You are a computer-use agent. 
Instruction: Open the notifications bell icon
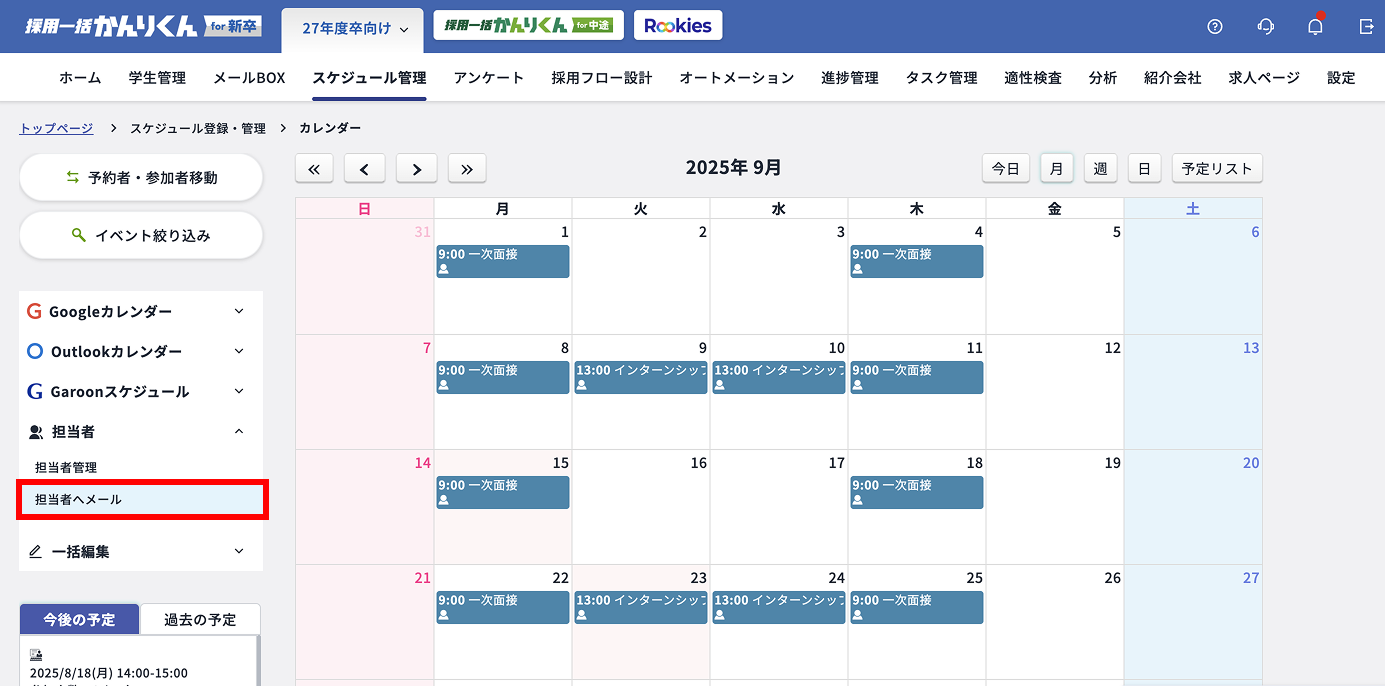point(1315,27)
